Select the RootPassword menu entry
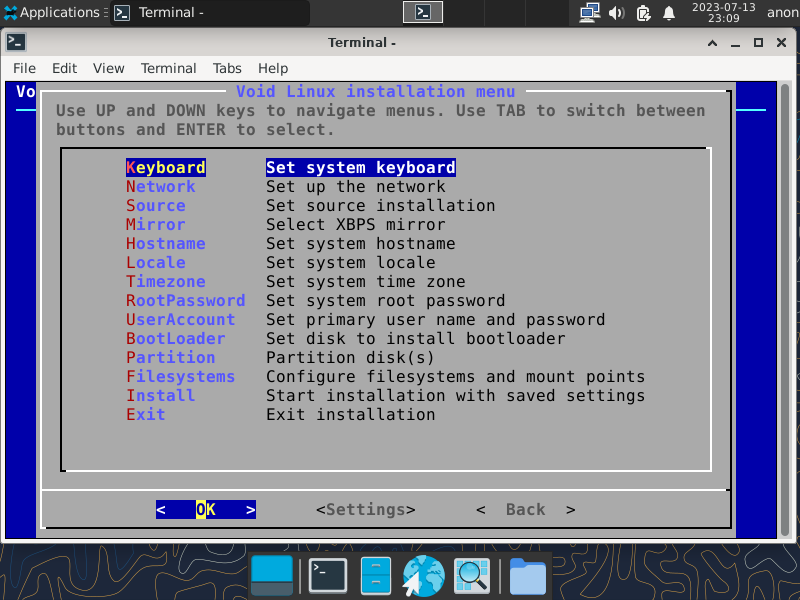Screen dimensions: 800x600 [186, 301]
